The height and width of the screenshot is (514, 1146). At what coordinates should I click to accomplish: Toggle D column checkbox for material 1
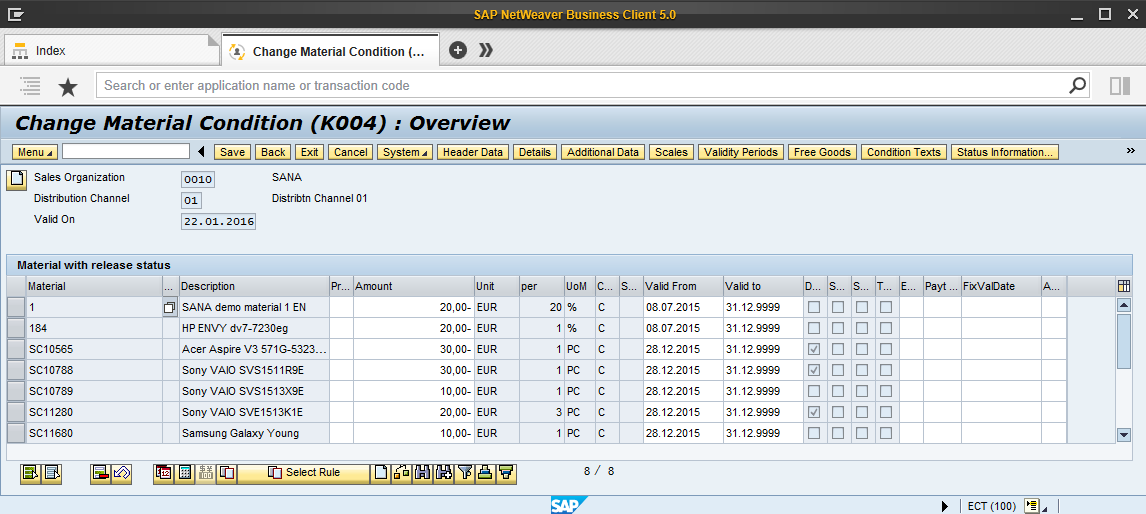813,307
